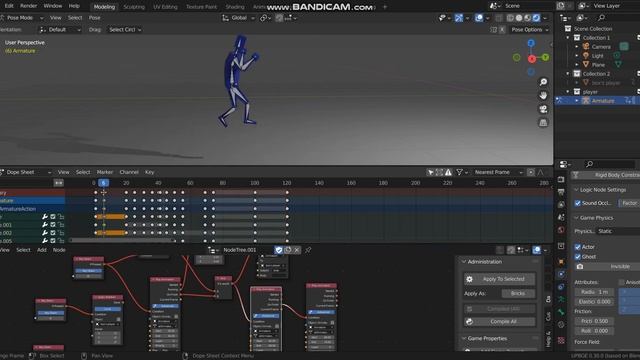640x360 pixels.
Task: Click the viewport pan hand gizmo
Action: pos(543,96)
